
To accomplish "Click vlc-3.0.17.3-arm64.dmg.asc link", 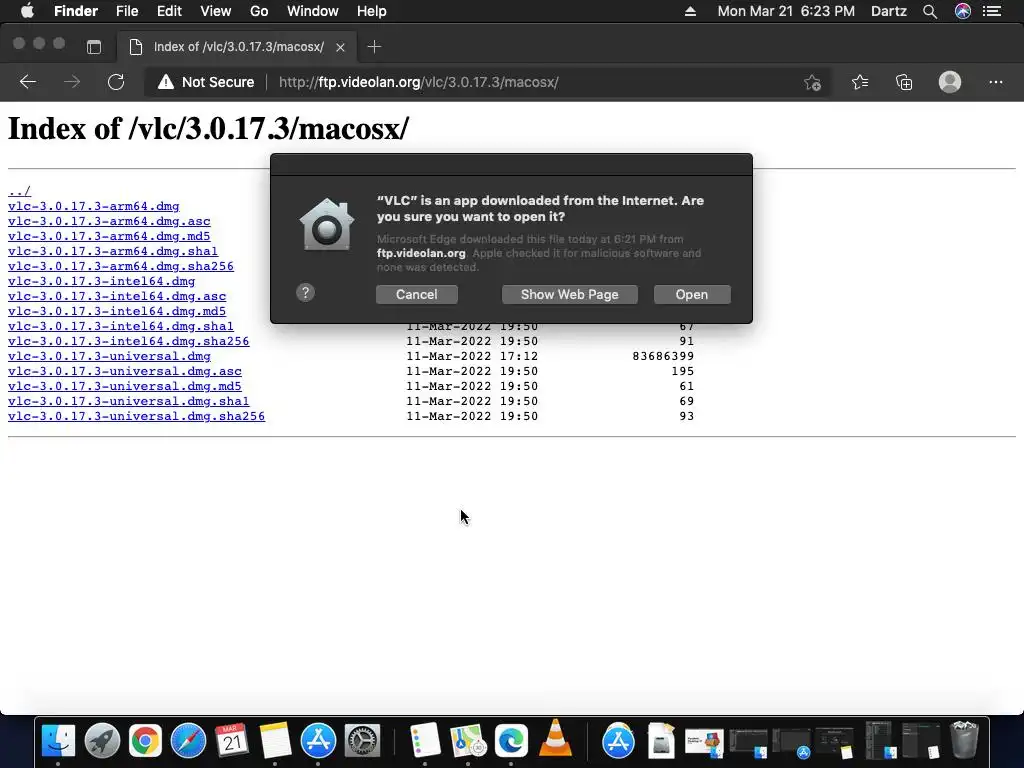I will (x=109, y=221).
